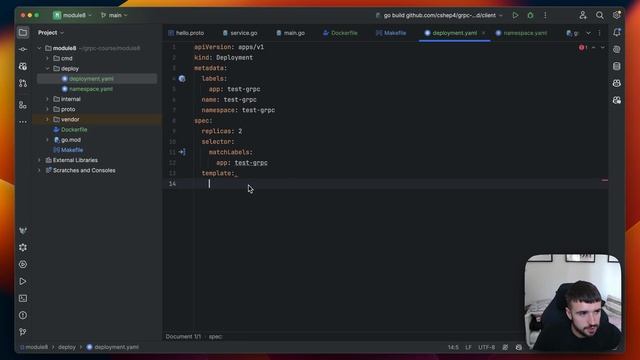The image size is (640, 360).
Task: Expand the go.mod entry
Action: pos(47,140)
